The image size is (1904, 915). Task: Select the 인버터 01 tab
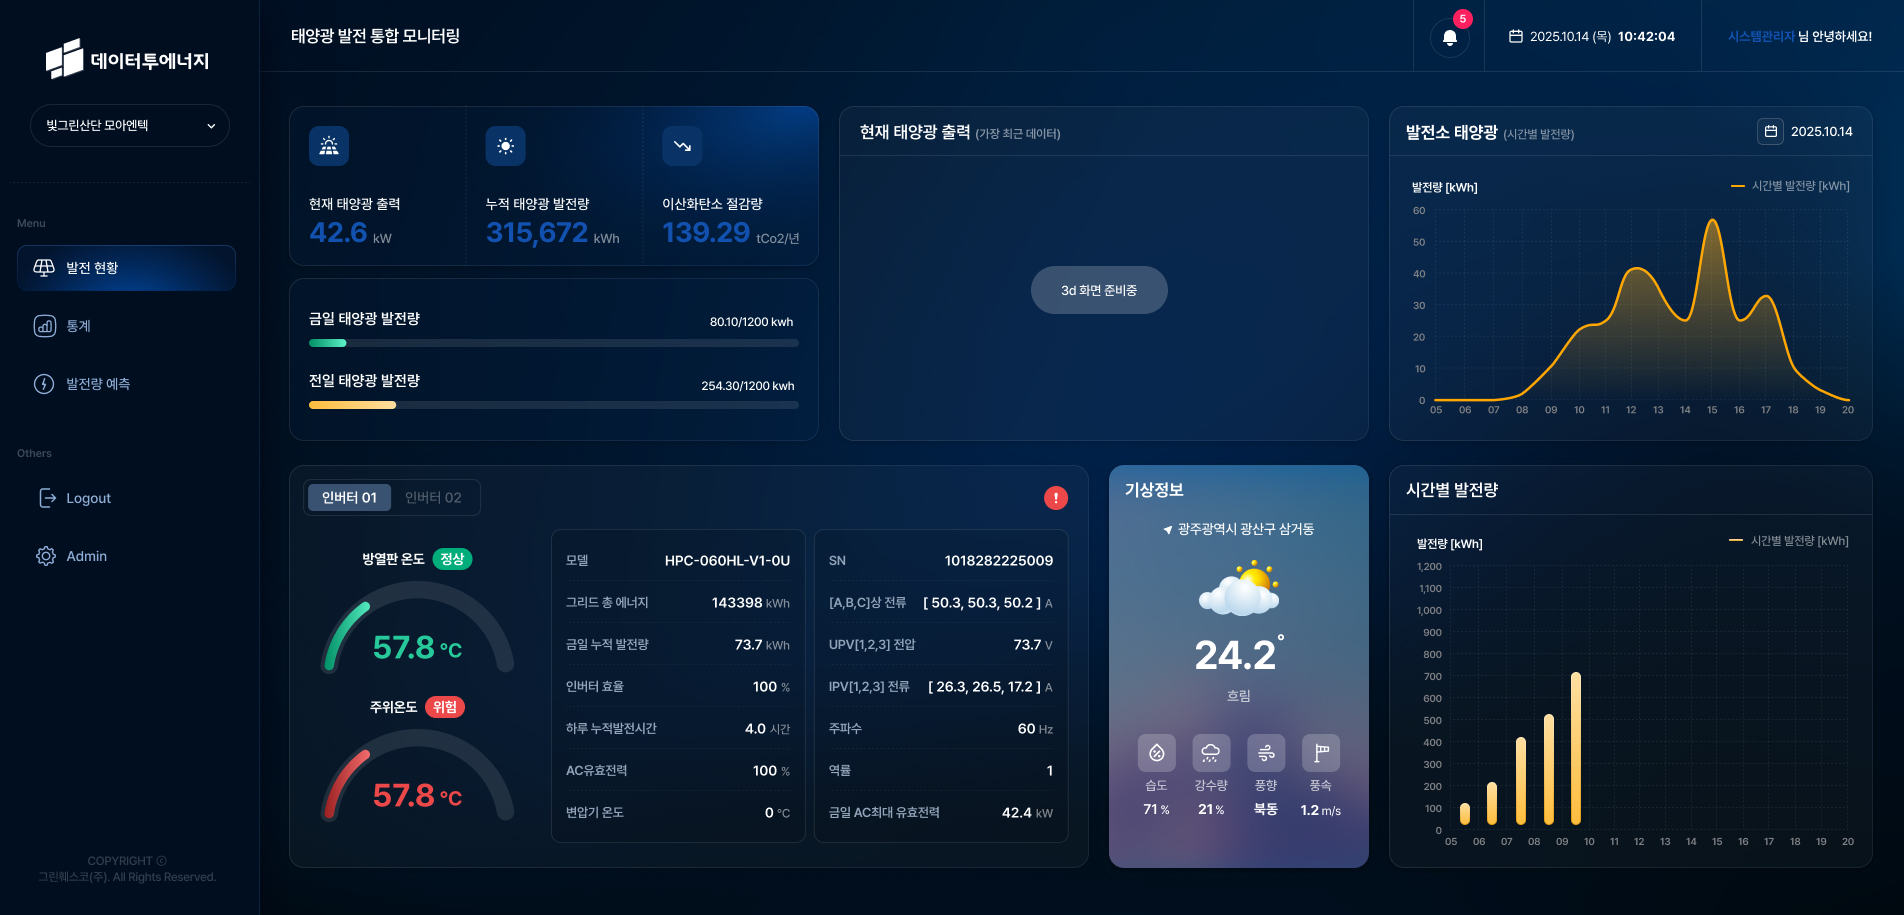349,497
